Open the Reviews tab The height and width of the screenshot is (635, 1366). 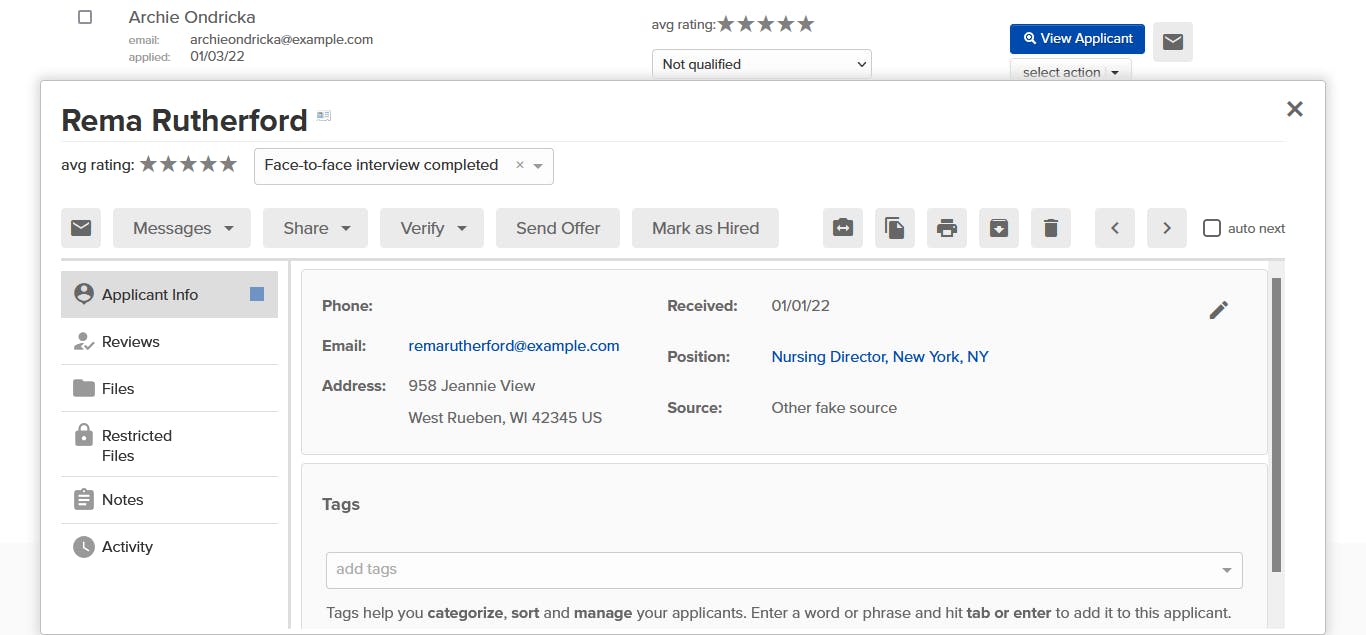click(x=169, y=341)
